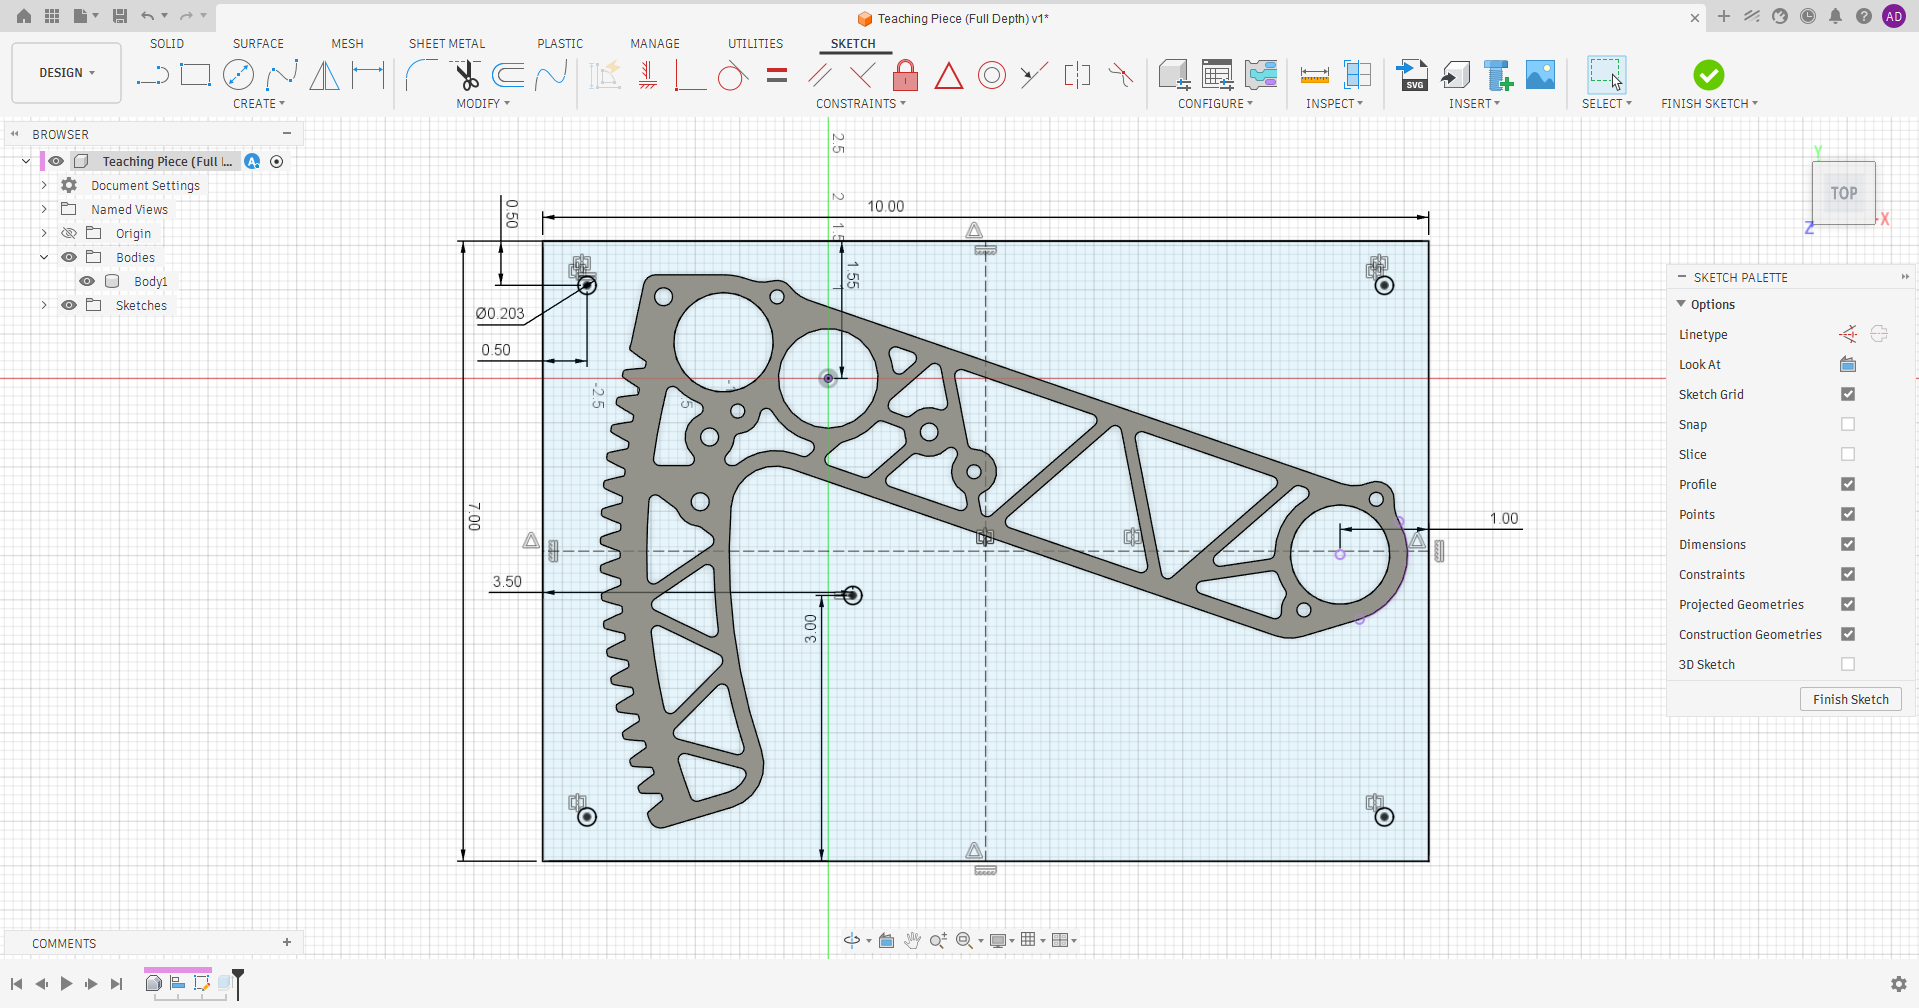The image size is (1919, 1008).
Task: Toggle the Sketch Grid checkbox
Action: [x=1848, y=394]
